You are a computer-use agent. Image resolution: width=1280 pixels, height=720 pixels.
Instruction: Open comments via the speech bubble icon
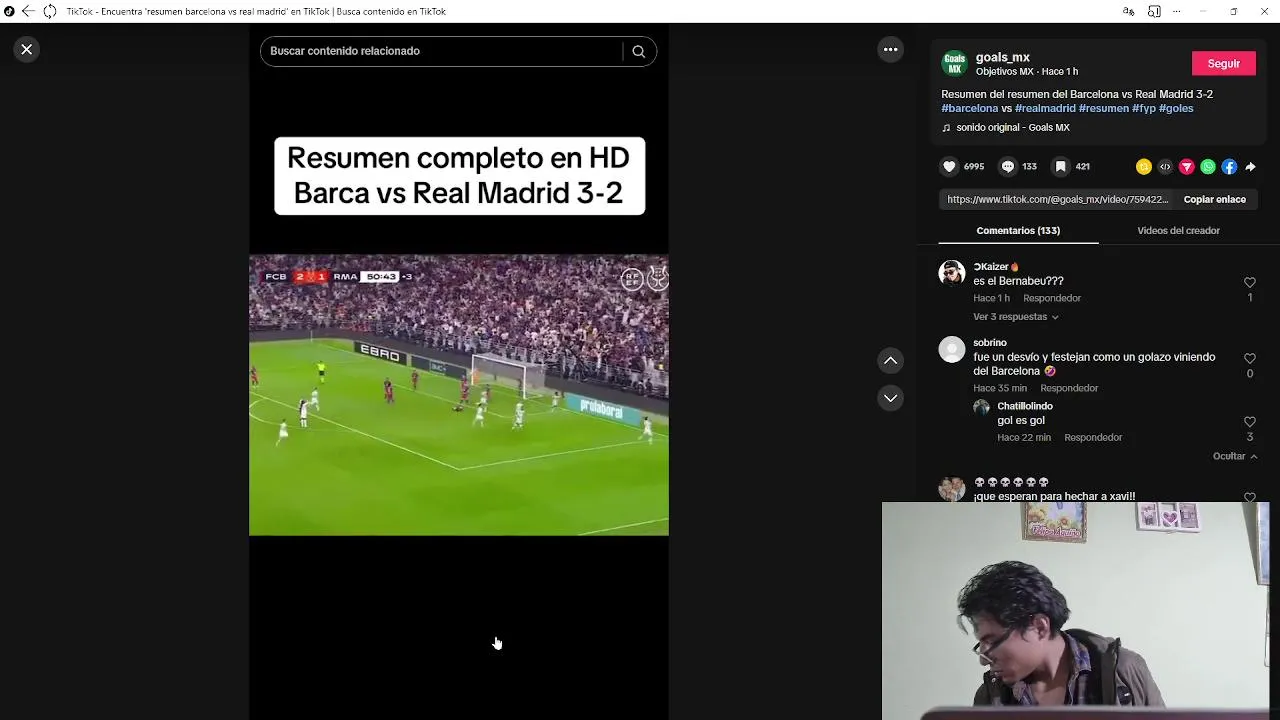(1008, 167)
